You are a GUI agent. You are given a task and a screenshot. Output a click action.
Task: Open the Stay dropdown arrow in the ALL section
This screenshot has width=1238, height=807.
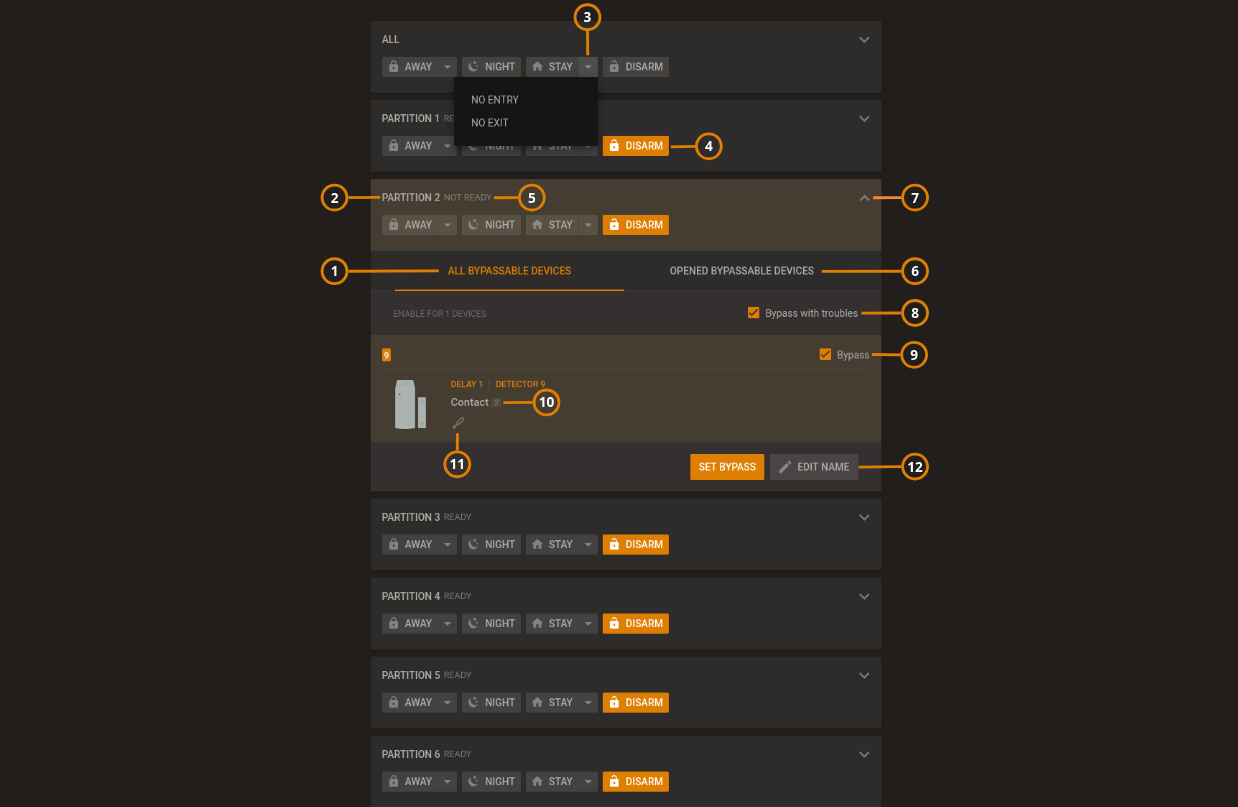pyautogui.click(x=587, y=66)
